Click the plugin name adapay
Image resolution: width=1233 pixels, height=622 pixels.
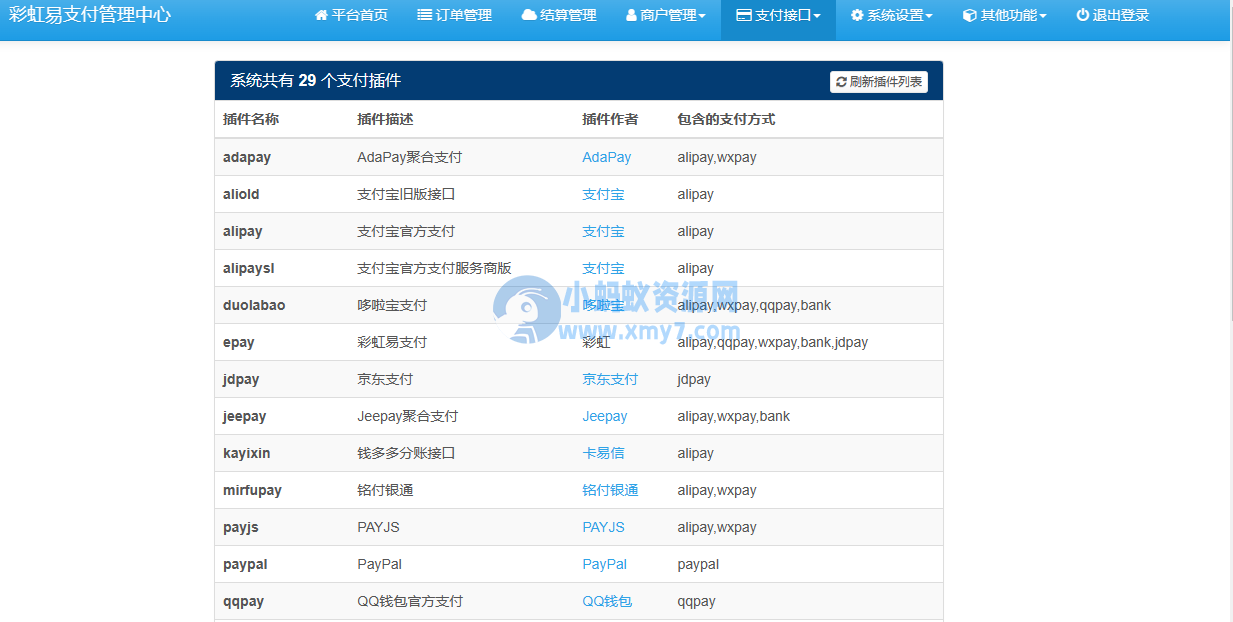(x=247, y=157)
